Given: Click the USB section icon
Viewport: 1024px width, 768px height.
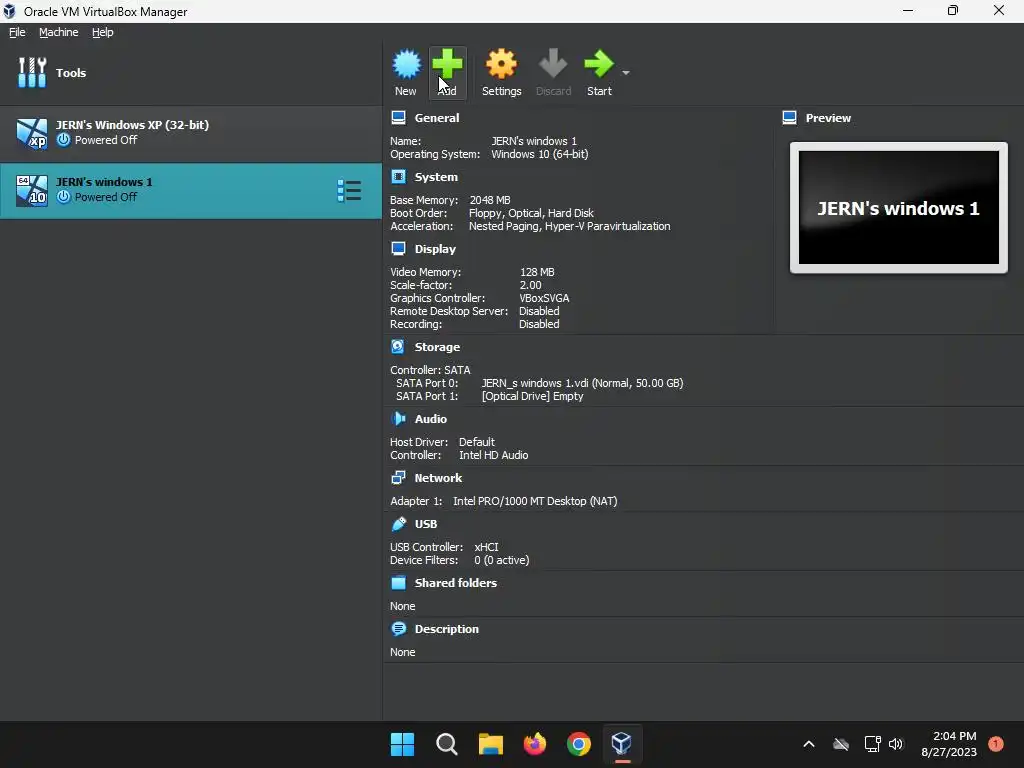Looking at the screenshot, I should coord(398,524).
